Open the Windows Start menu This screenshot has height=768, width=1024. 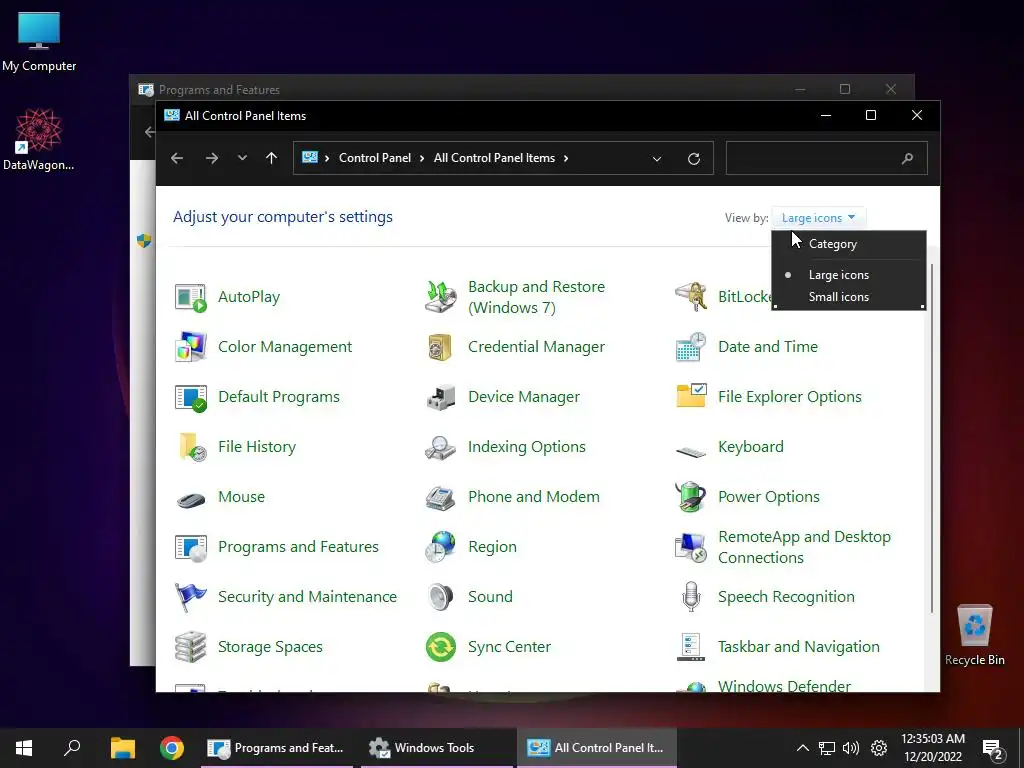24,748
